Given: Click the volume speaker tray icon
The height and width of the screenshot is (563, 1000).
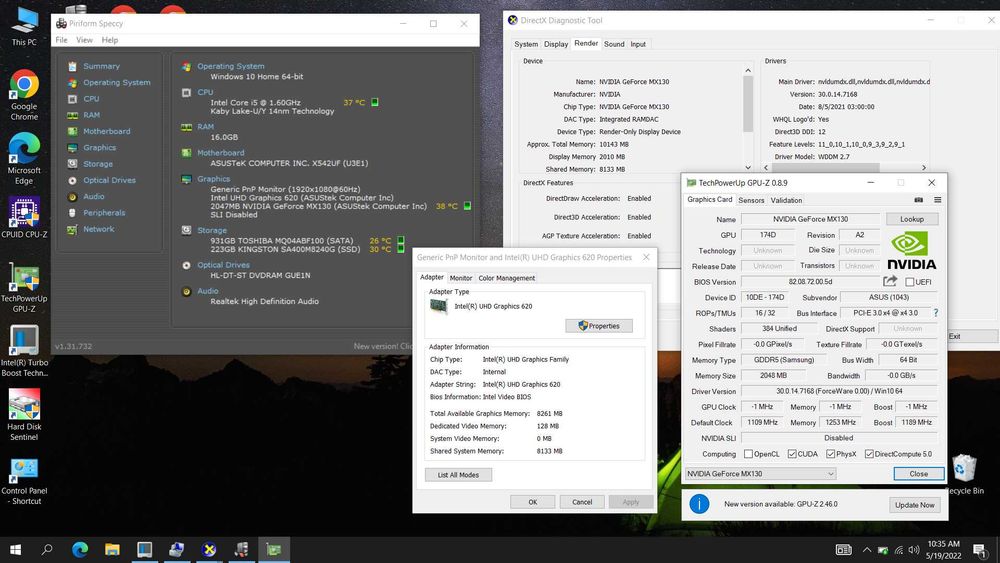Looking at the screenshot, I should [914, 550].
